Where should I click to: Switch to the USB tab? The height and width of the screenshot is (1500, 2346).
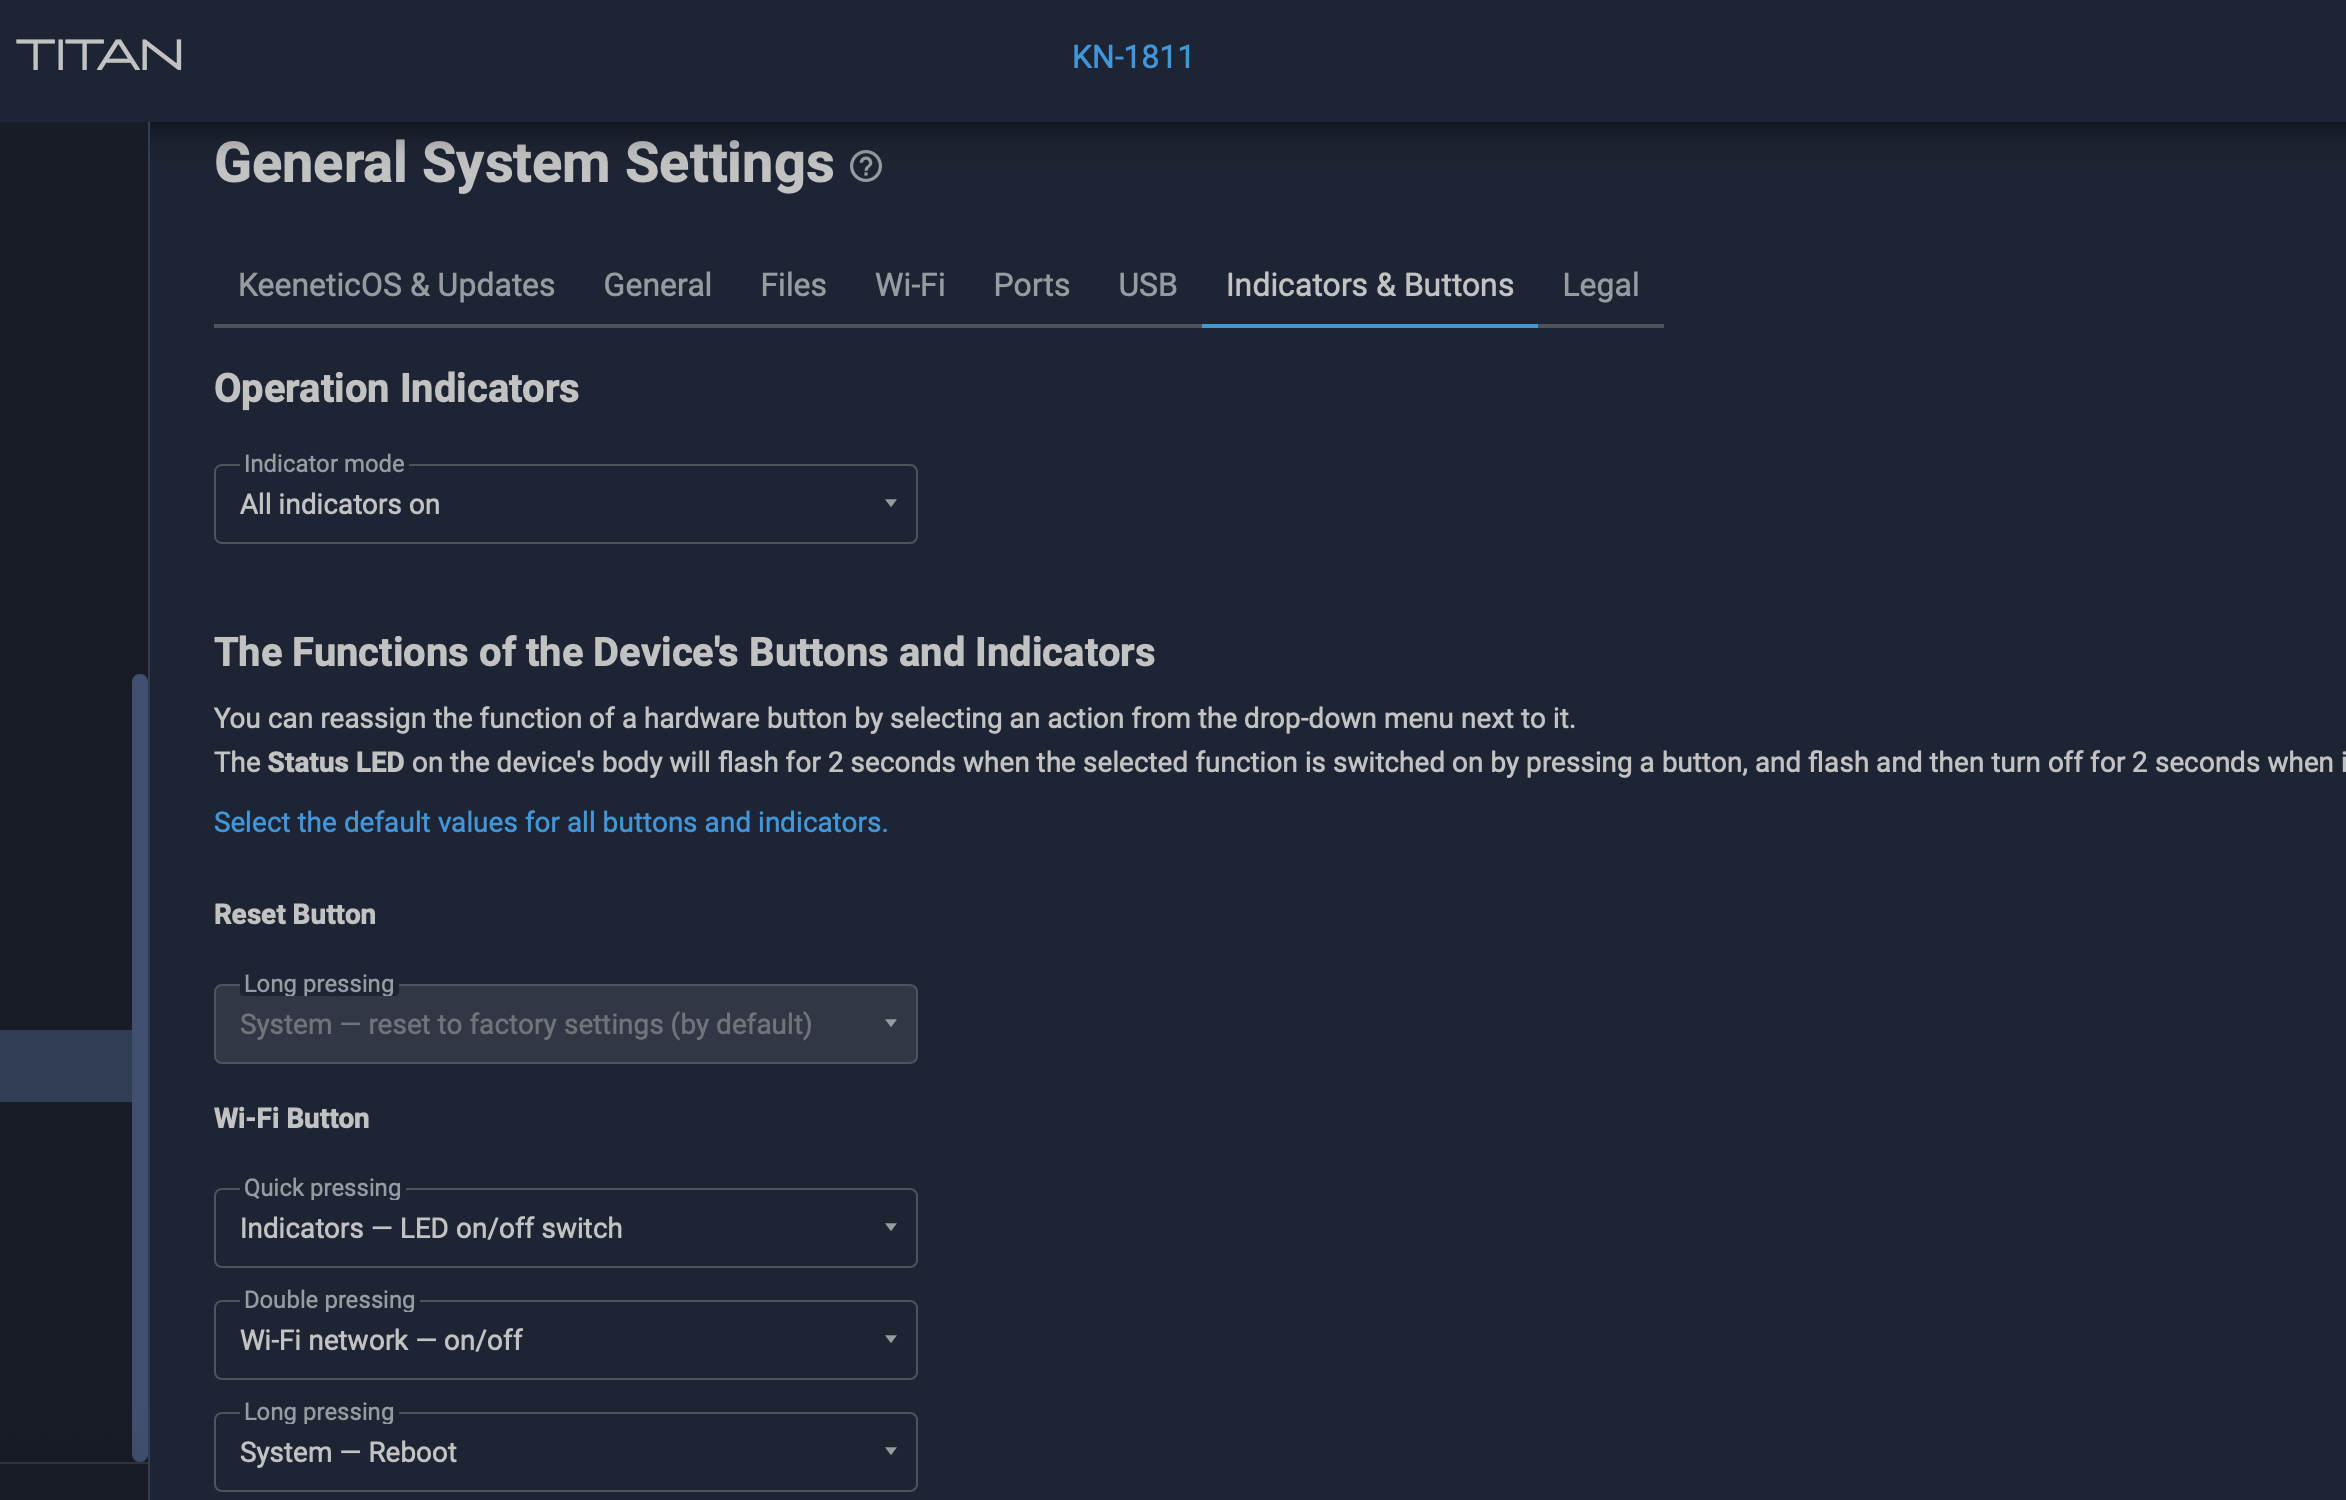1147,285
